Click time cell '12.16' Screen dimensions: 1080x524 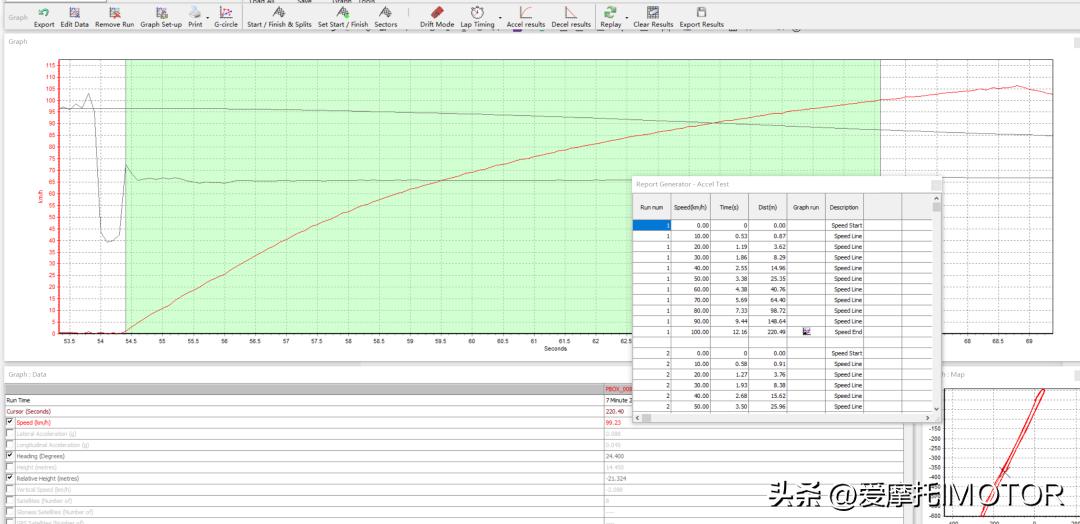coord(729,331)
